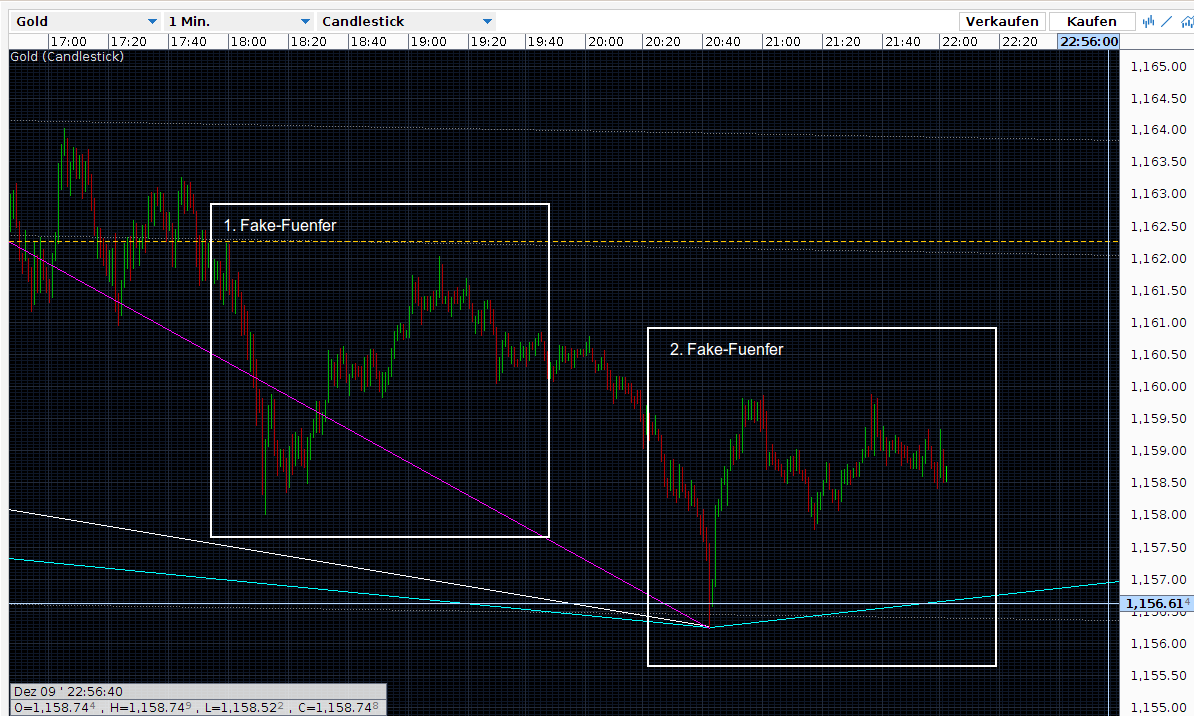1194x716 pixels.
Task: Click the OHLC values readout bar
Action: (195, 707)
